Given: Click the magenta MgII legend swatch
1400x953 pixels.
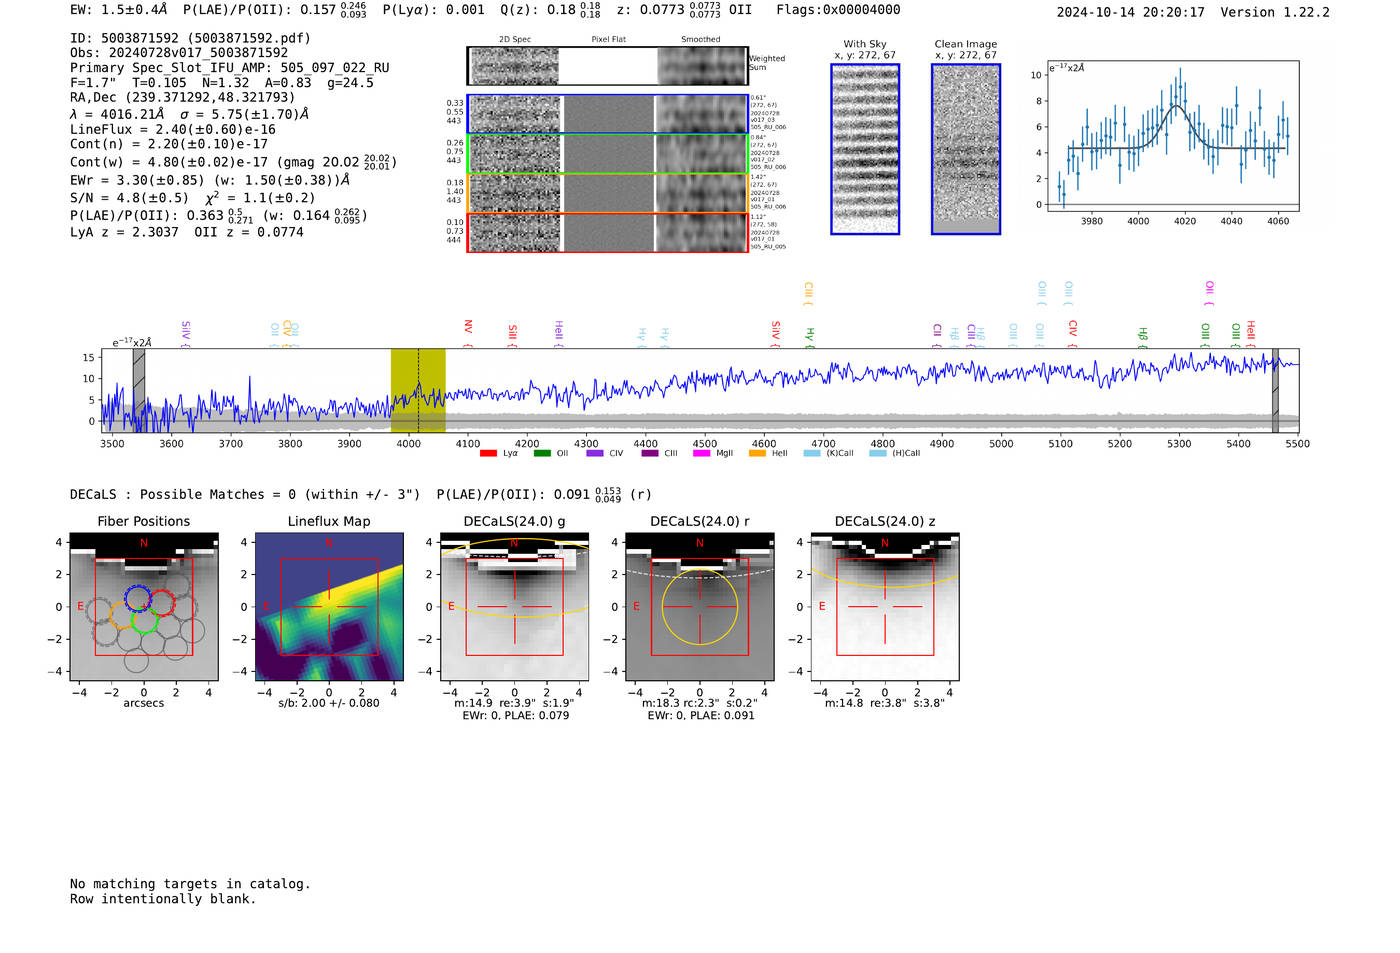Looking at the screenshot, I should pyautogui.click(x=701, y=453).
